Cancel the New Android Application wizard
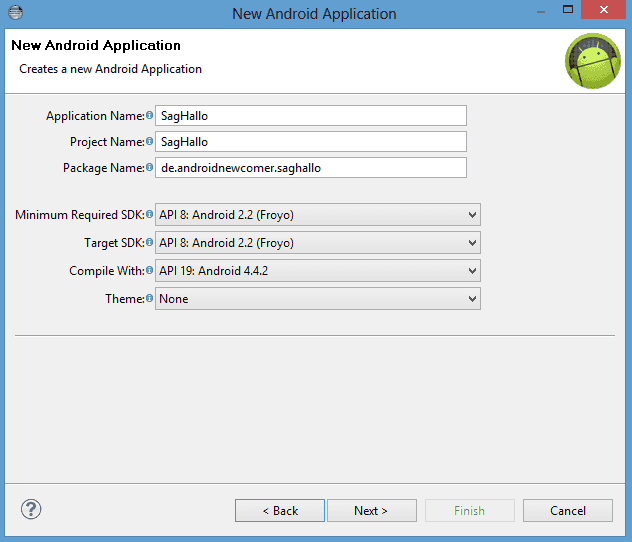Viewport: 632px width, 542px height. [568, 511]
